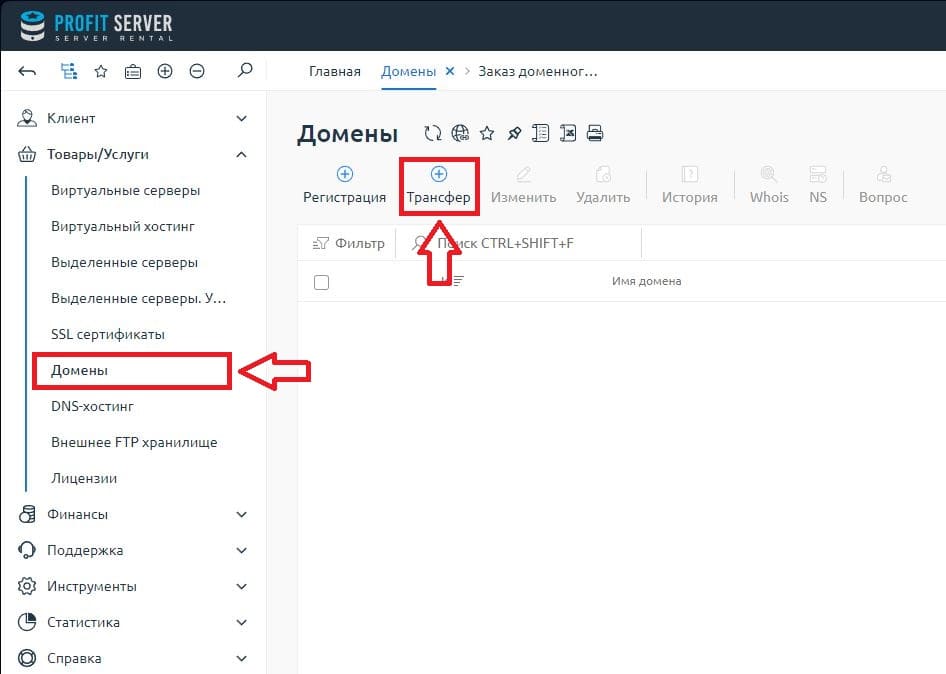Switch to the Главная tab
This screenshot has width=946, height=674.
click(x=335, y=71)
